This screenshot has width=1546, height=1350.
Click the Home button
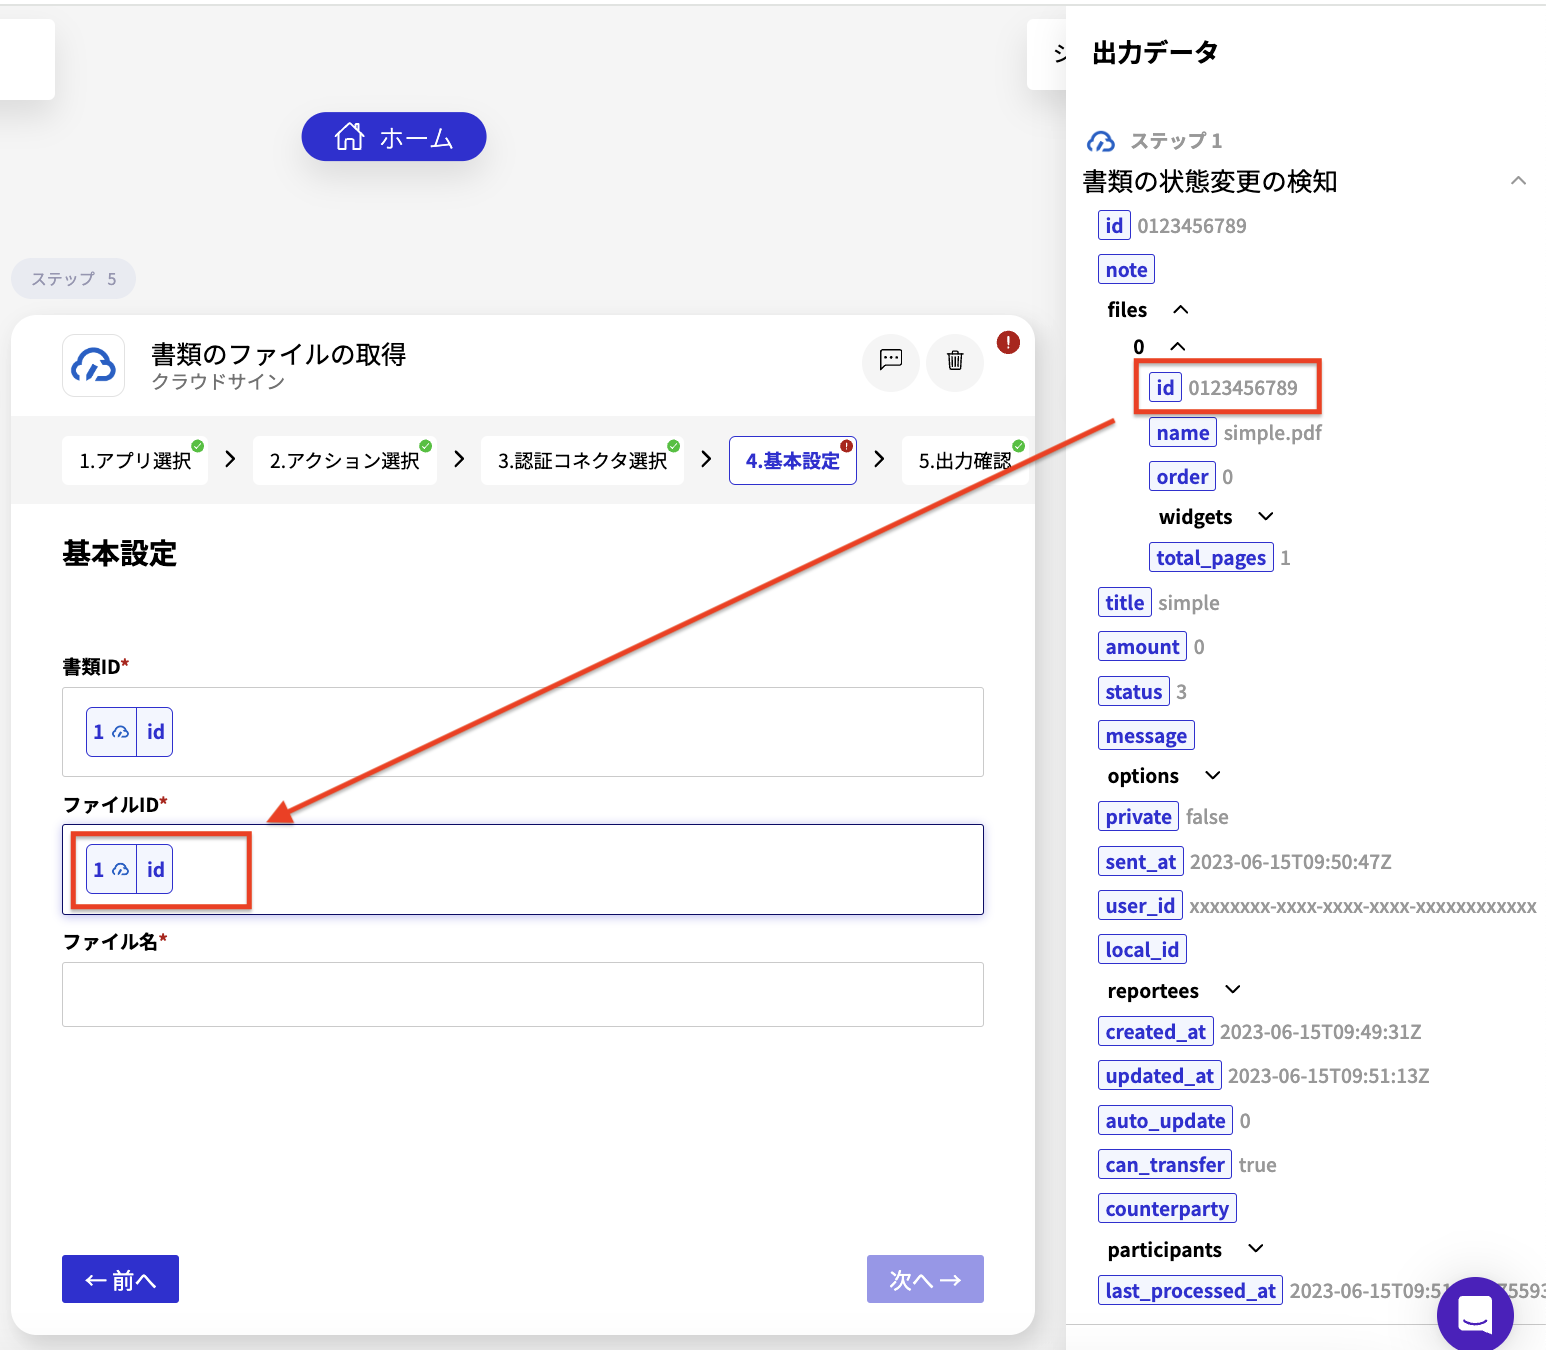[394, 137]
